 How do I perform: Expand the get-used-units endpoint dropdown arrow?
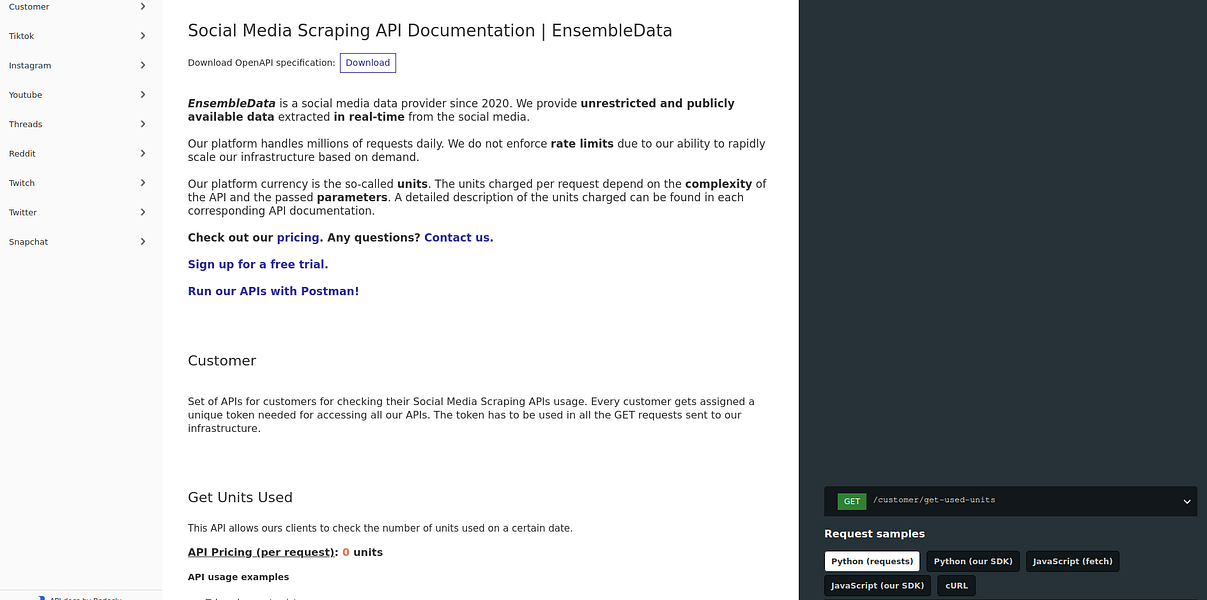(x=1187, y=501)
